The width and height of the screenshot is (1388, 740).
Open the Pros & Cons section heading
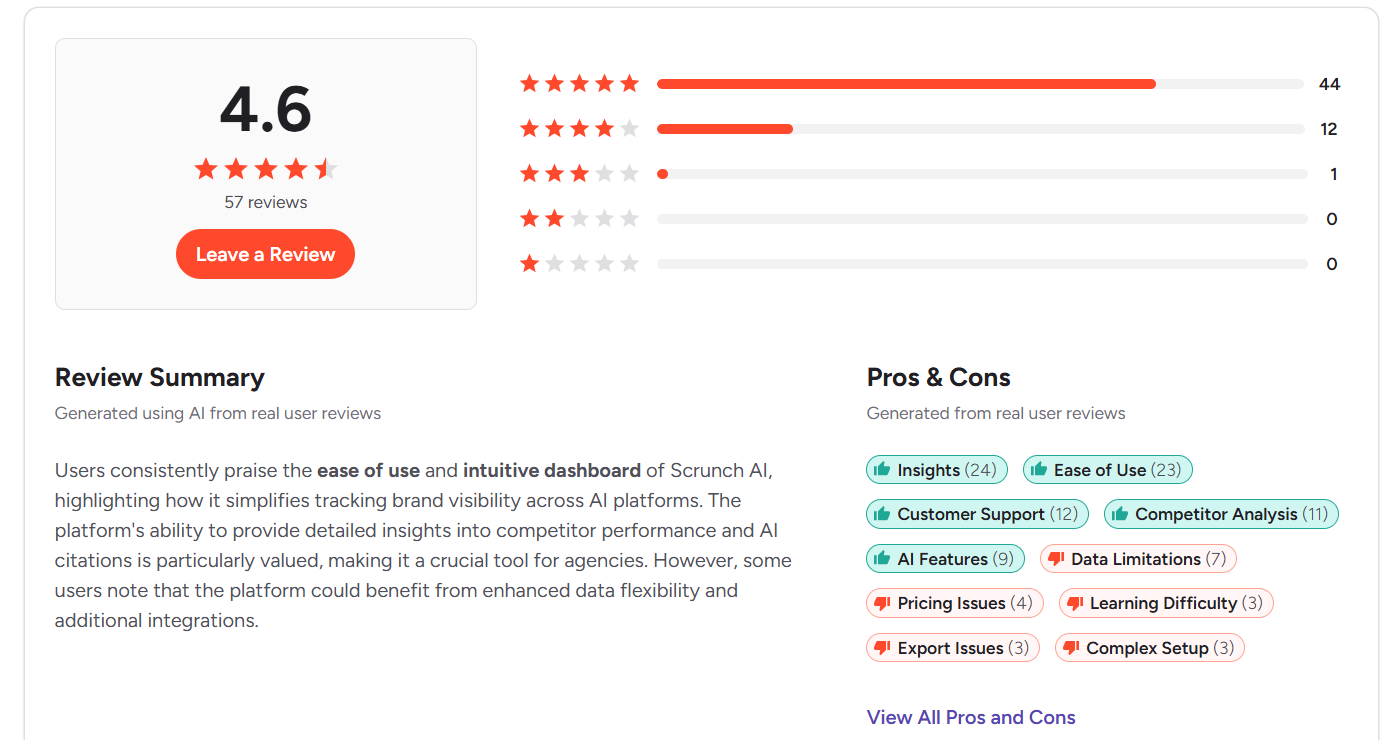point(938,377)
